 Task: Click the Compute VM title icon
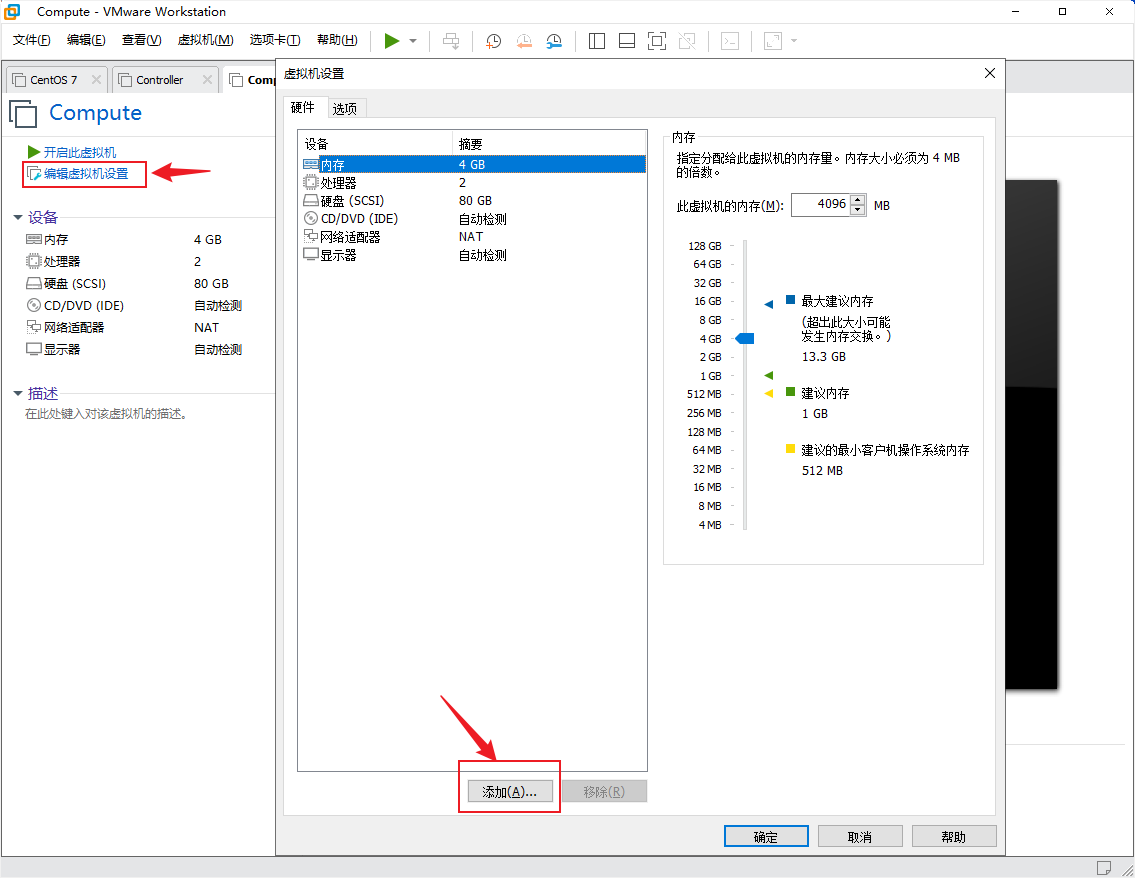(24, 114)
